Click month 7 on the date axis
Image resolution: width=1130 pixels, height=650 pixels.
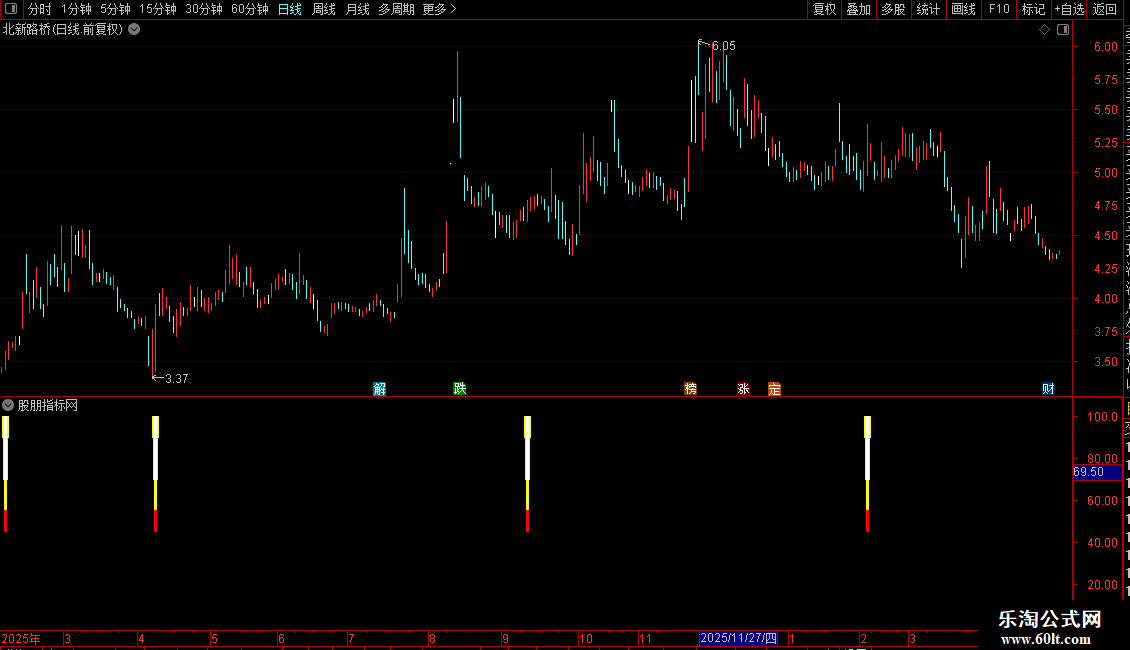pos(351,638)
